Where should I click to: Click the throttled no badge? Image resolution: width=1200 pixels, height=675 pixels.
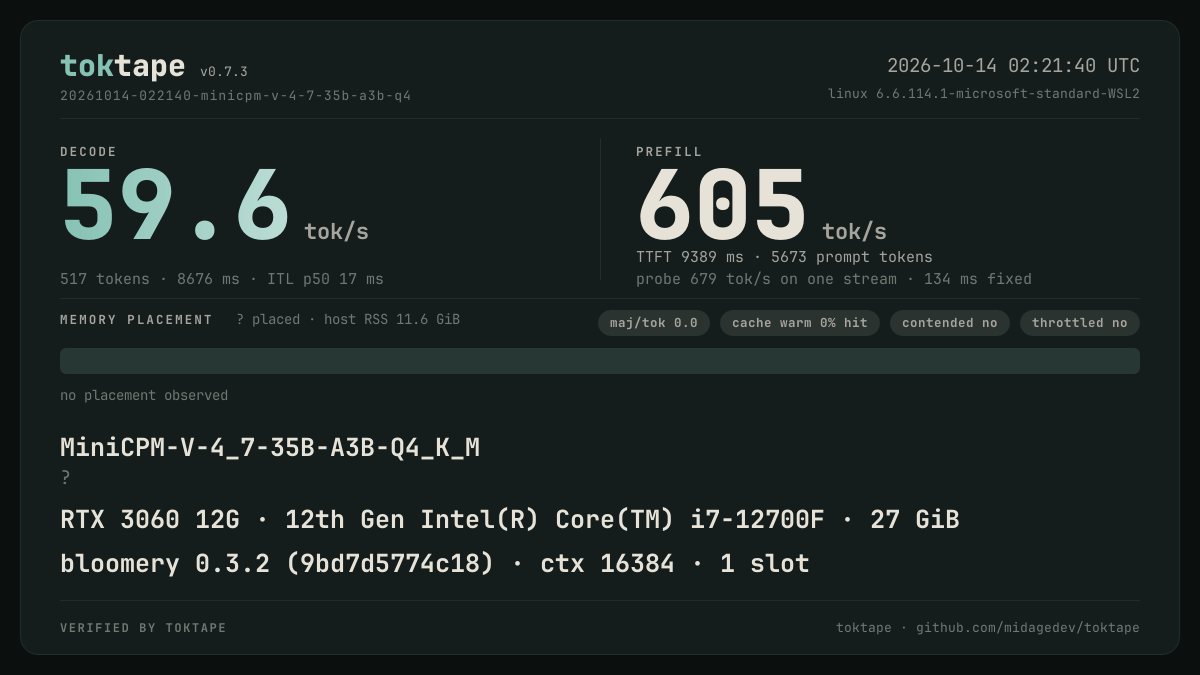click(x=1080, y=323)
